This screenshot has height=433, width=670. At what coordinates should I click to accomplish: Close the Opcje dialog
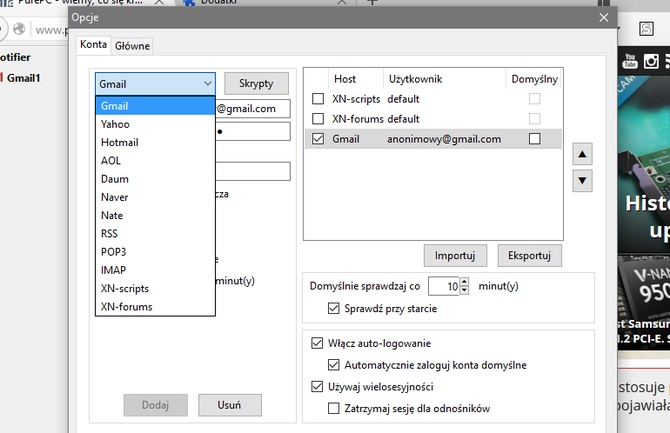tap(603, 18)
